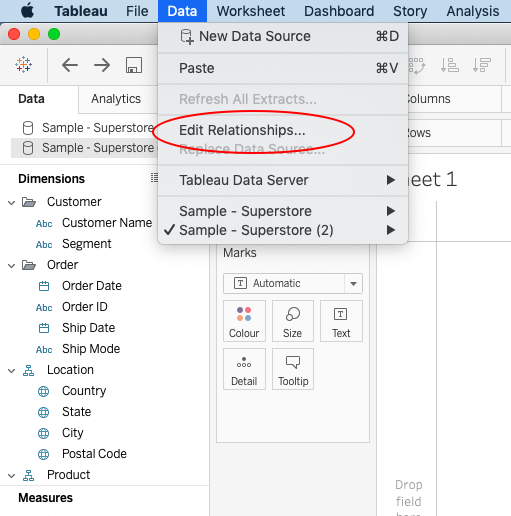
Task: Click the swap rows and columns icon
Action: 417,65
